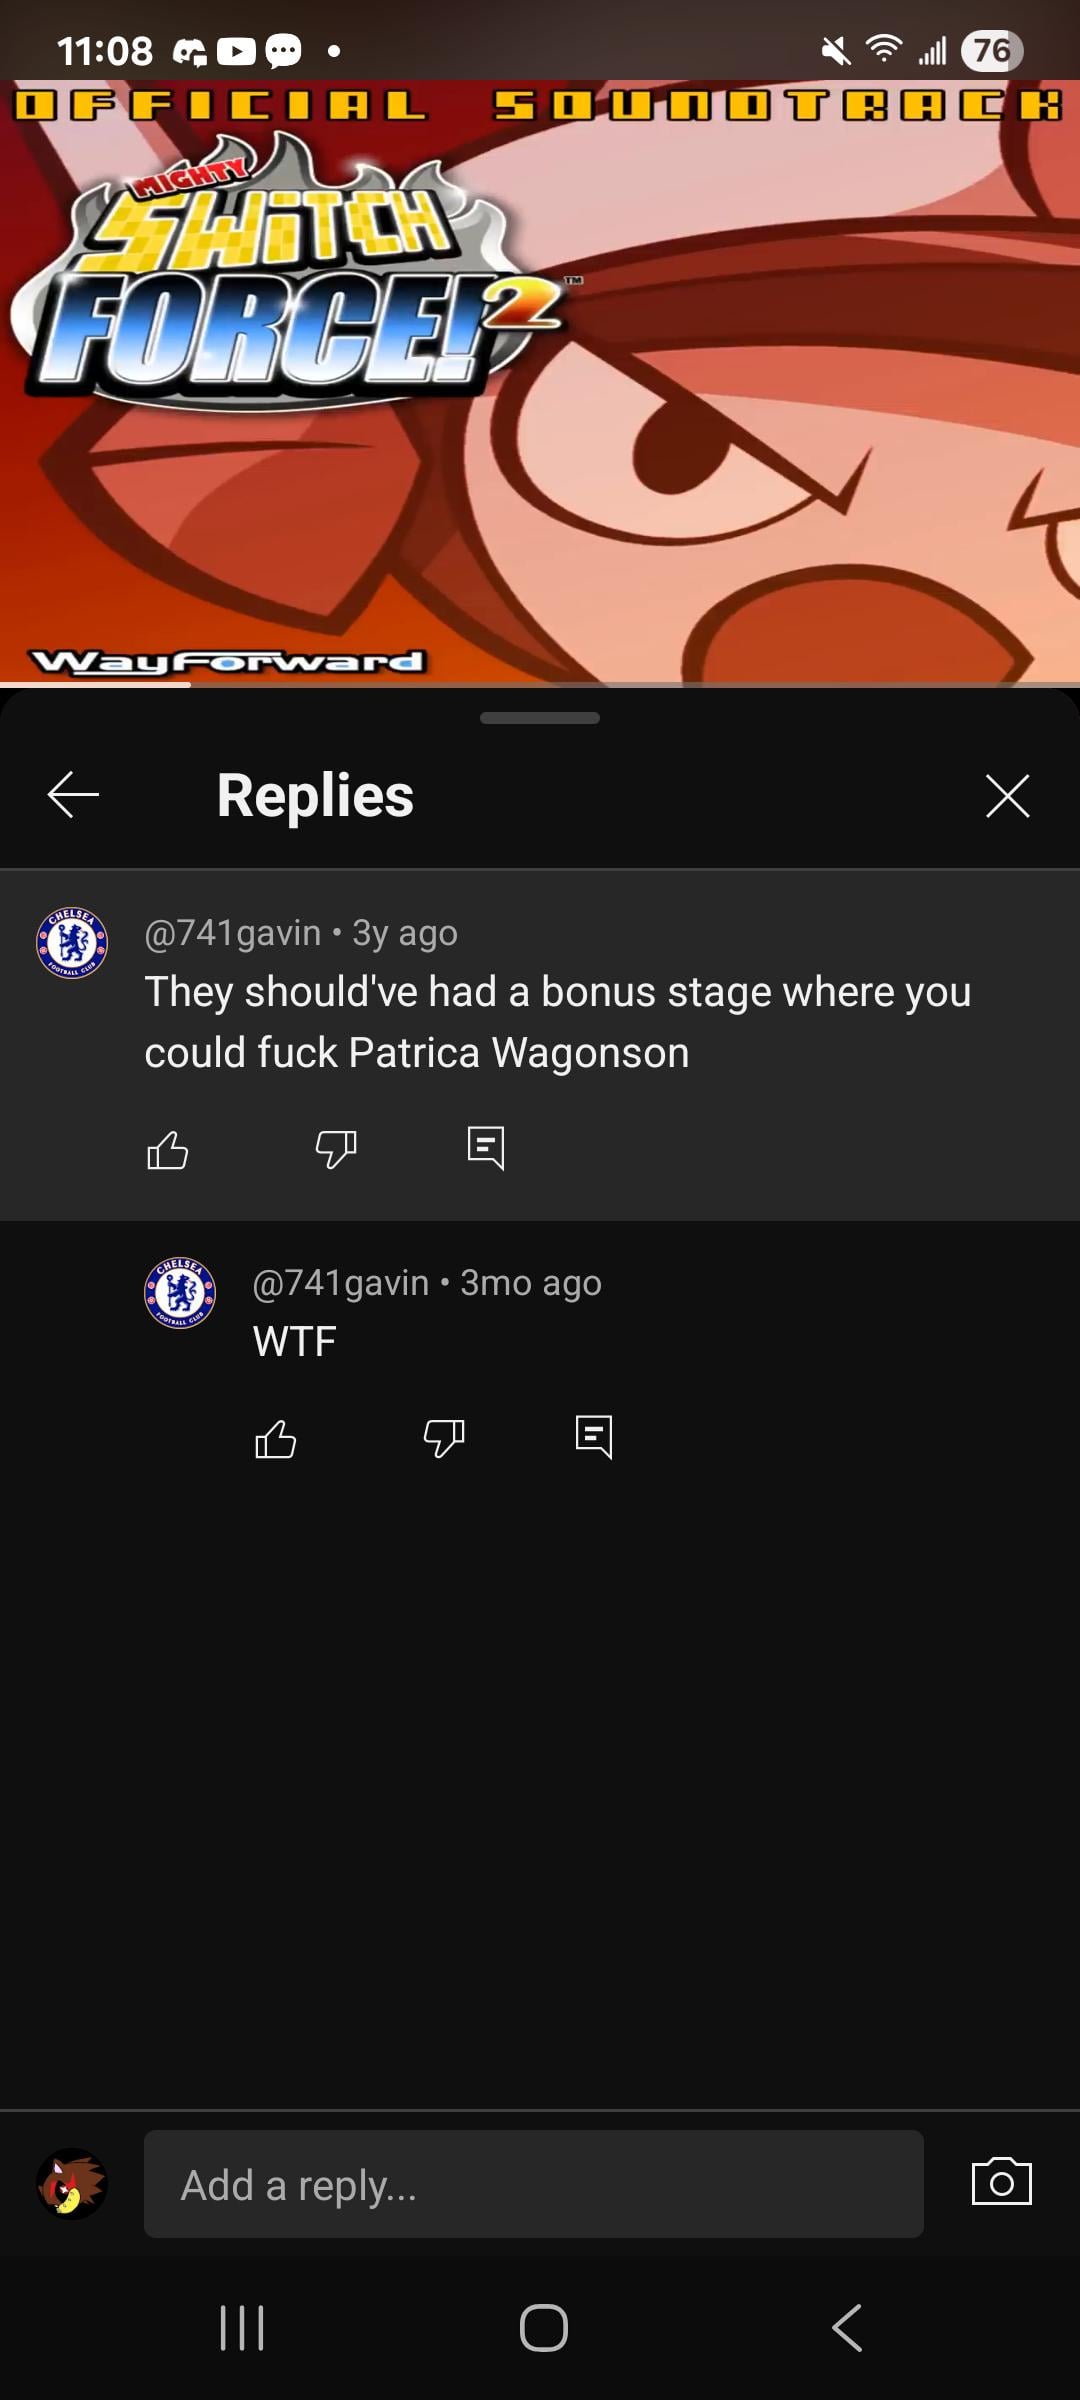1080x2400 pixels.
Task: Go back using the Replies back arrow
Action: pyautogui.click(x=73, y=795)
